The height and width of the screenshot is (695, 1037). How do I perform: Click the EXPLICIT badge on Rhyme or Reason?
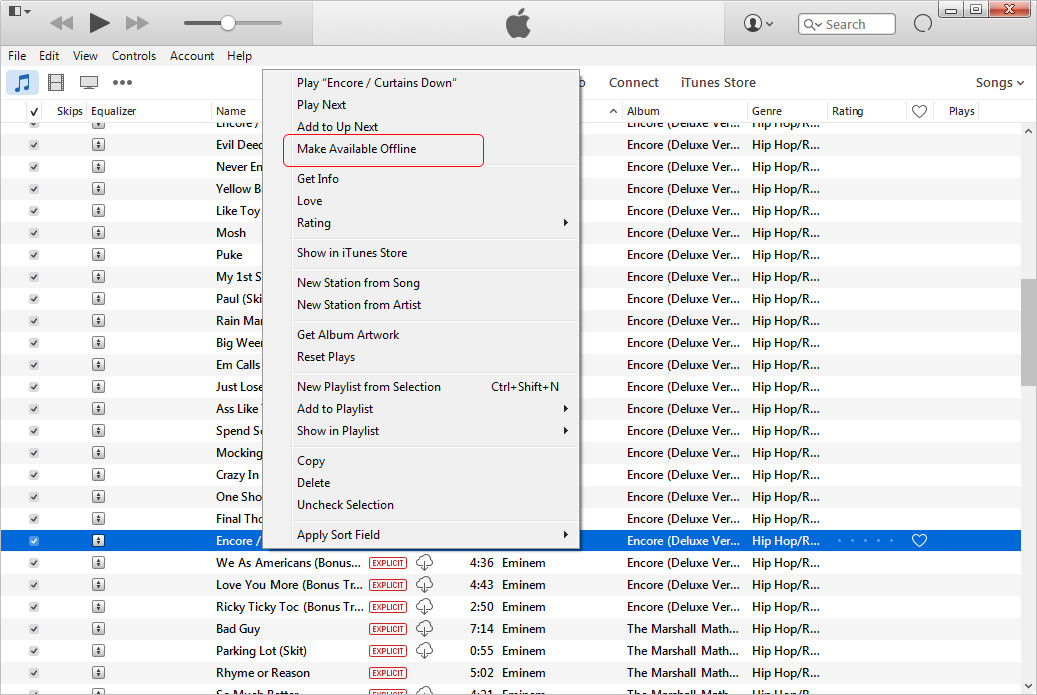[x=388, y=673]
